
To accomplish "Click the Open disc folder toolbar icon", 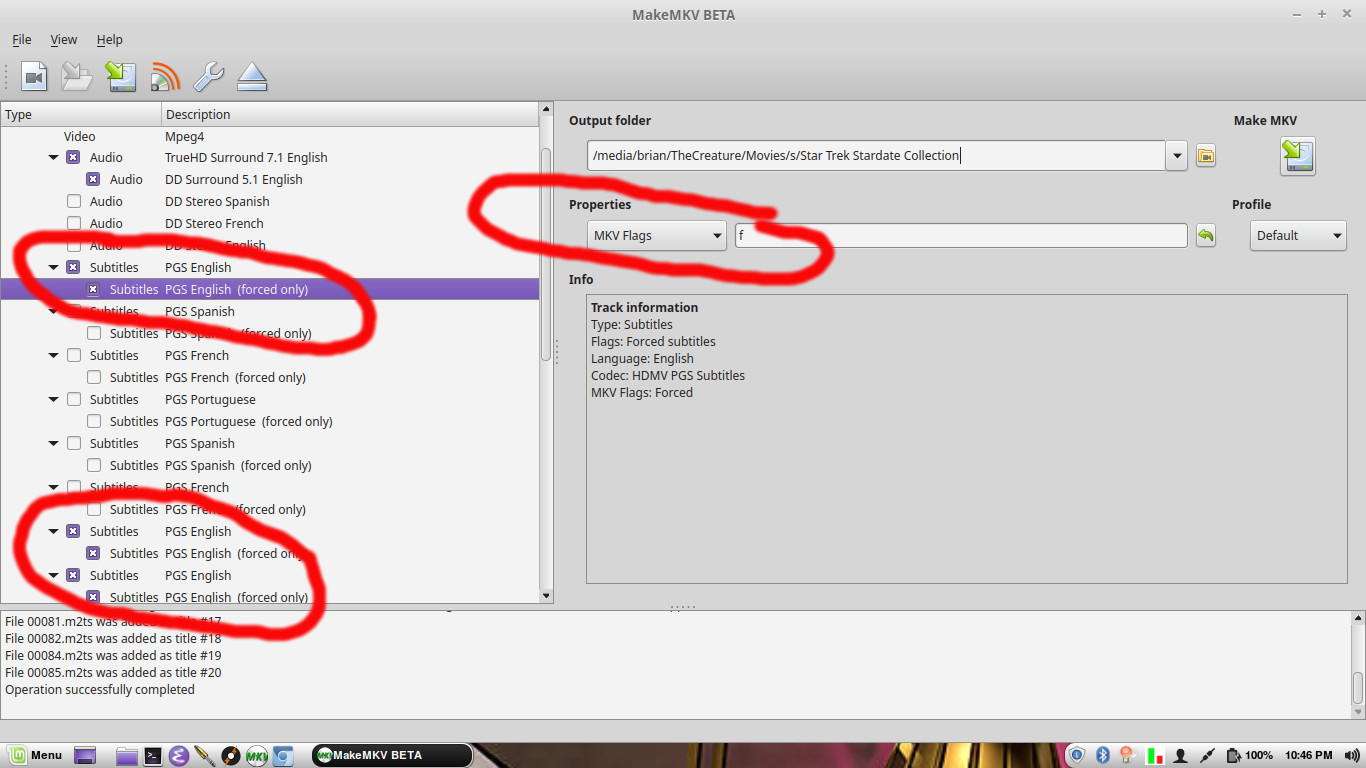I will coord(77,77).
